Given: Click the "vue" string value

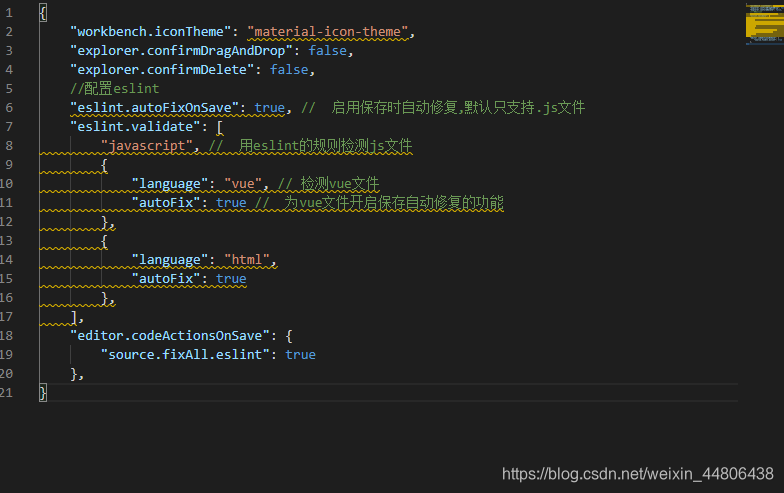Looking at the screenshot, I should click(x=243, y=184).
